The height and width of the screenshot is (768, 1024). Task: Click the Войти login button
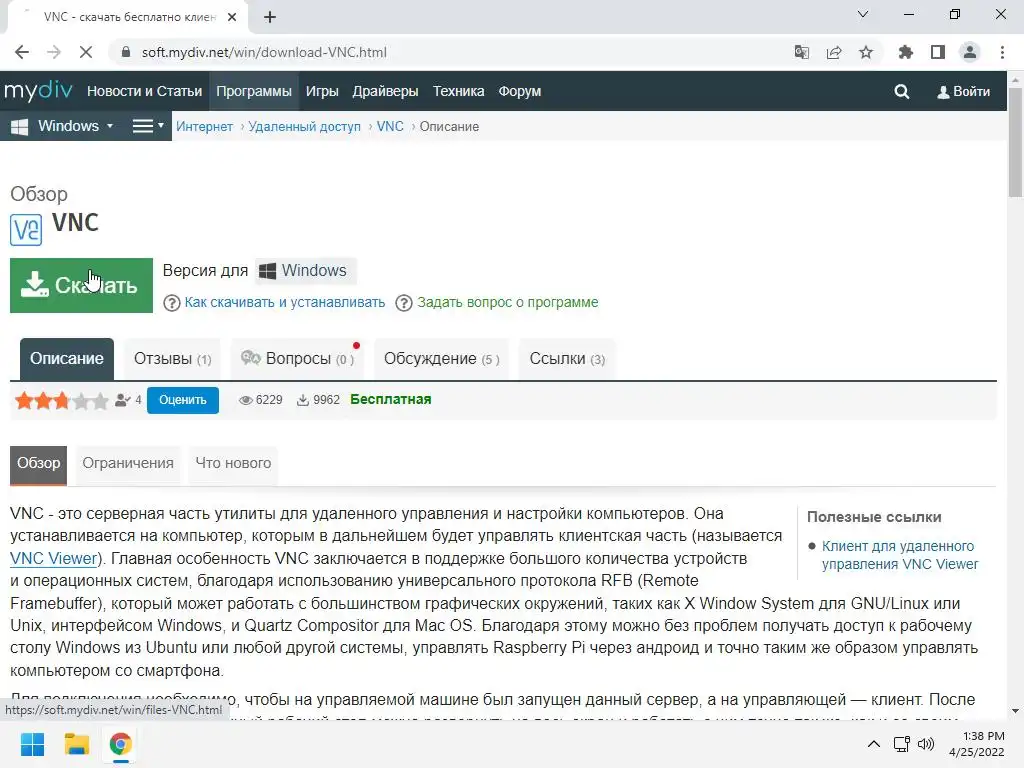964,91
